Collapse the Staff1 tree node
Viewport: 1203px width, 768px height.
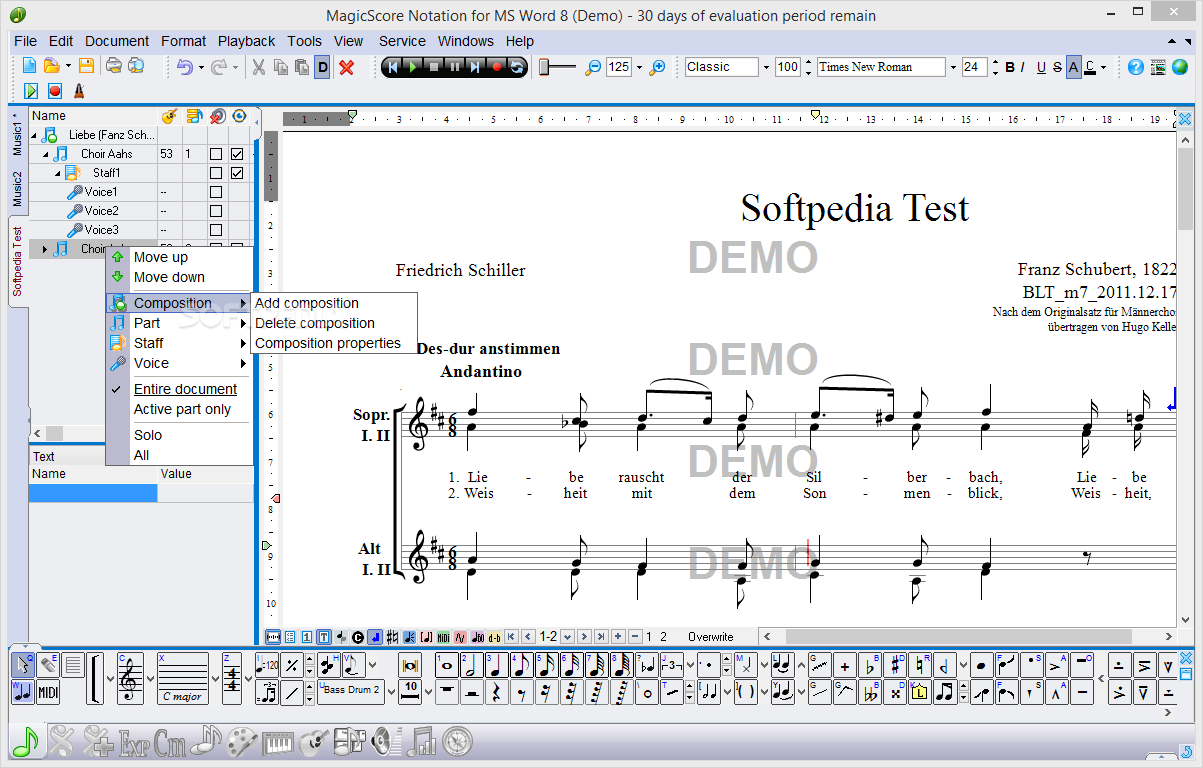[x=58, y=173]
